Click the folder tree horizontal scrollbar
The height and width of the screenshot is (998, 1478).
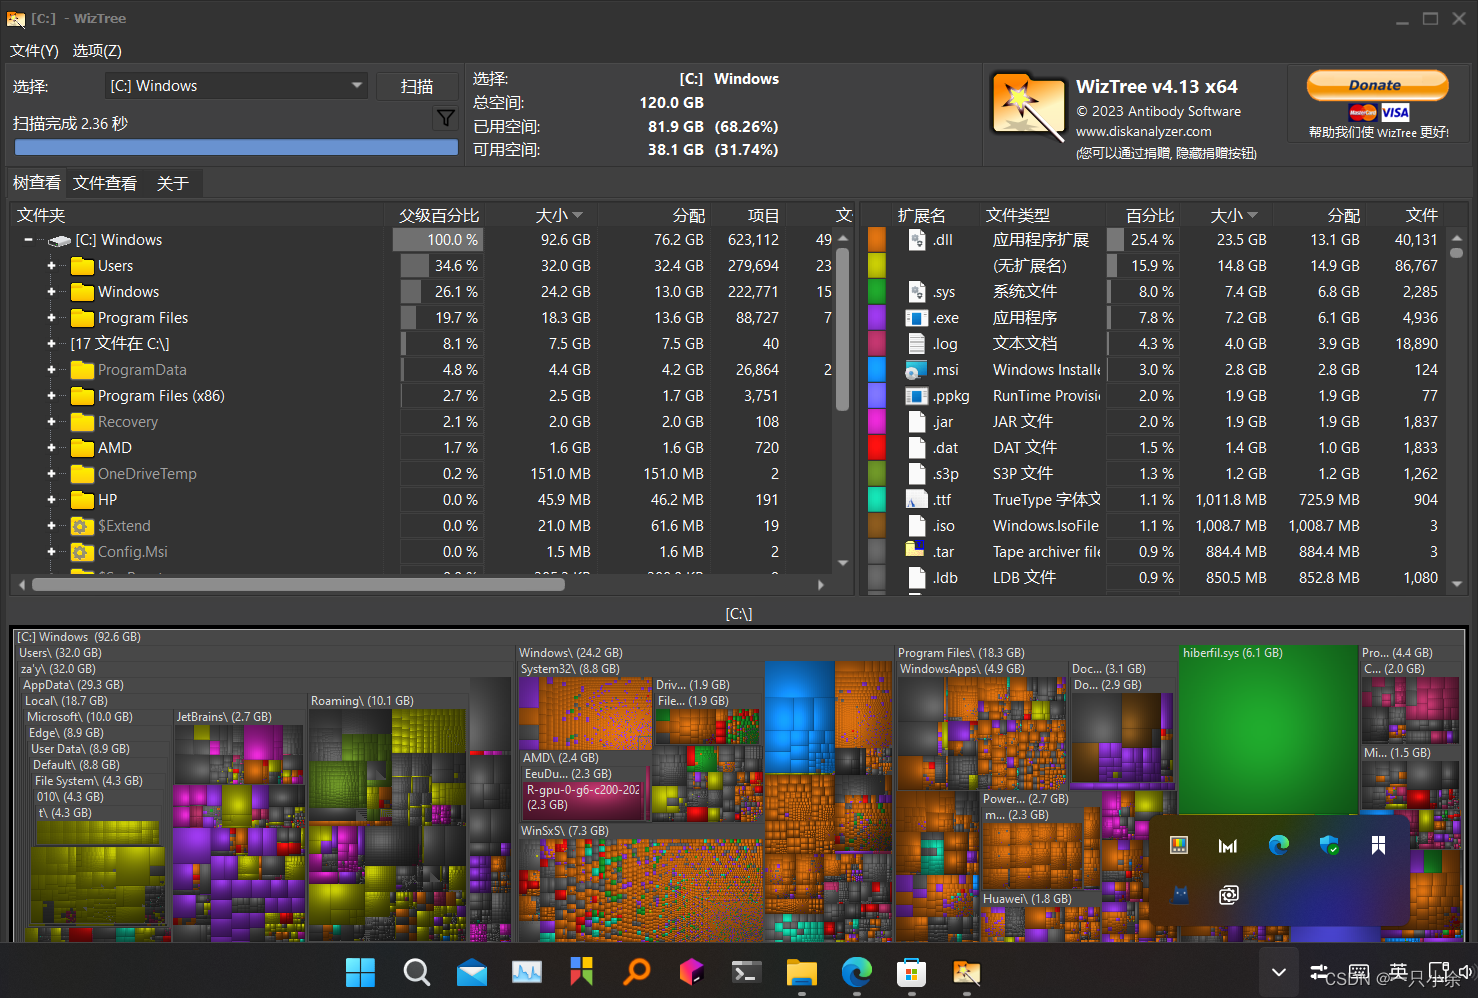(298, 585)
